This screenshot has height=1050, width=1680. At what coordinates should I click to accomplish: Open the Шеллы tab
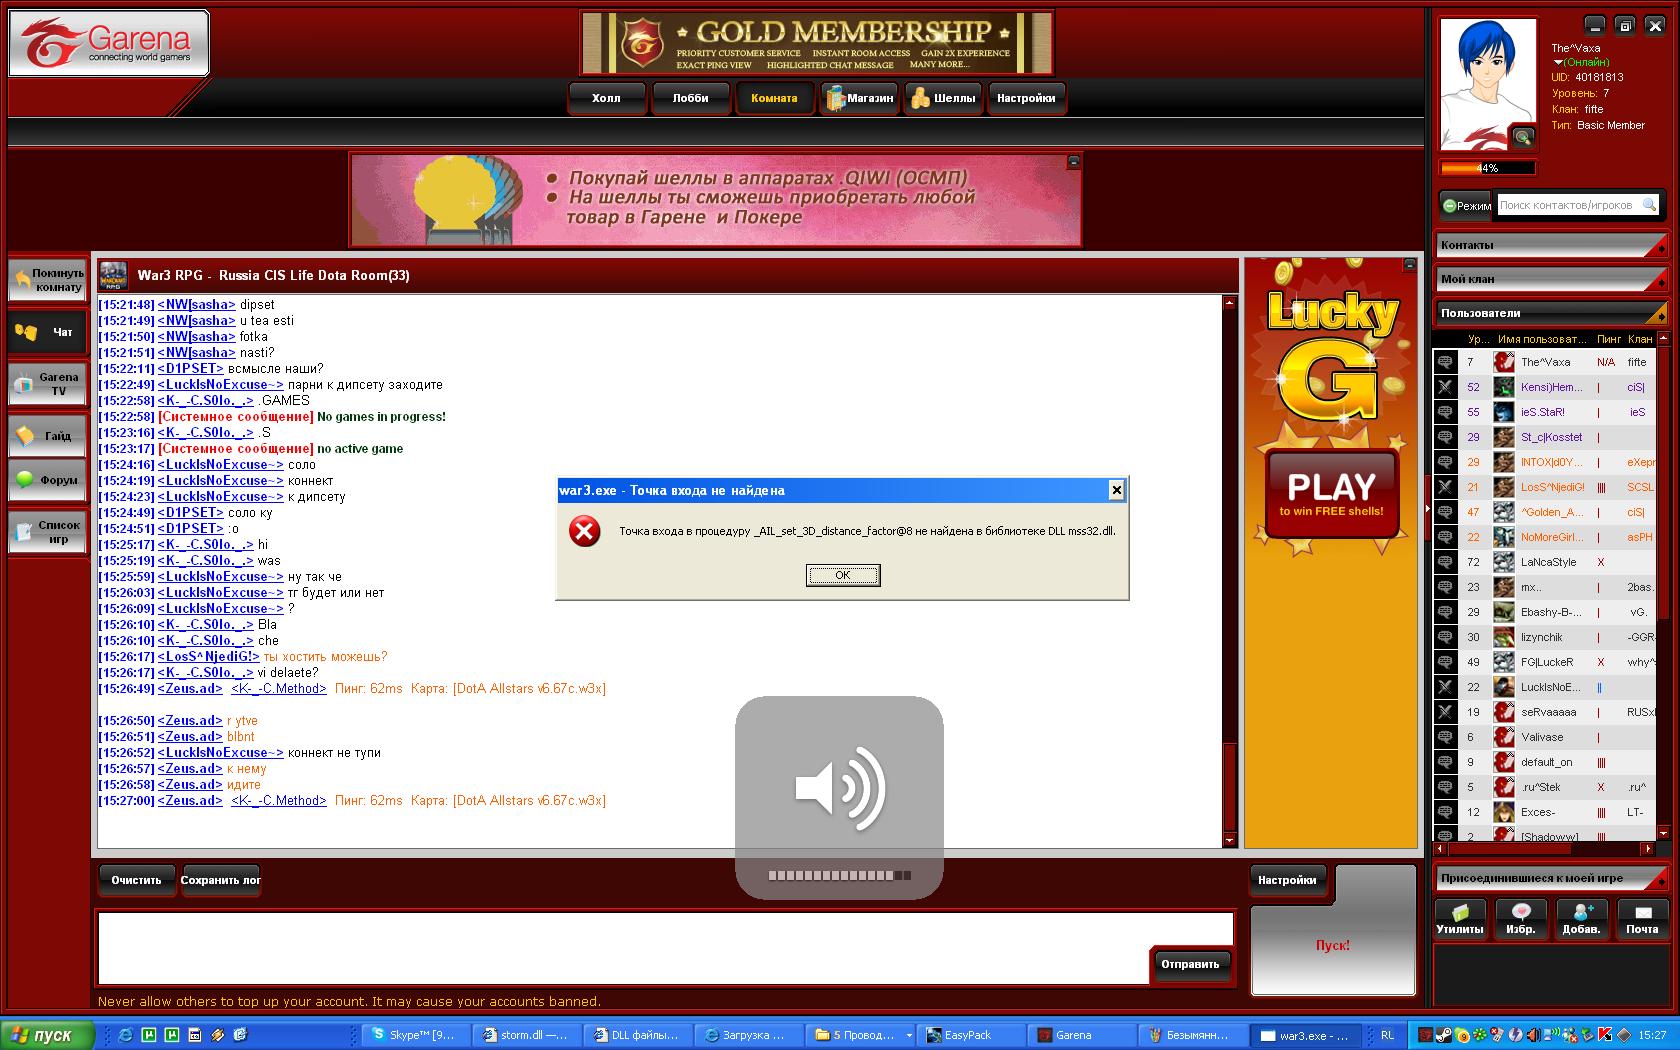[x=943, y=98]
